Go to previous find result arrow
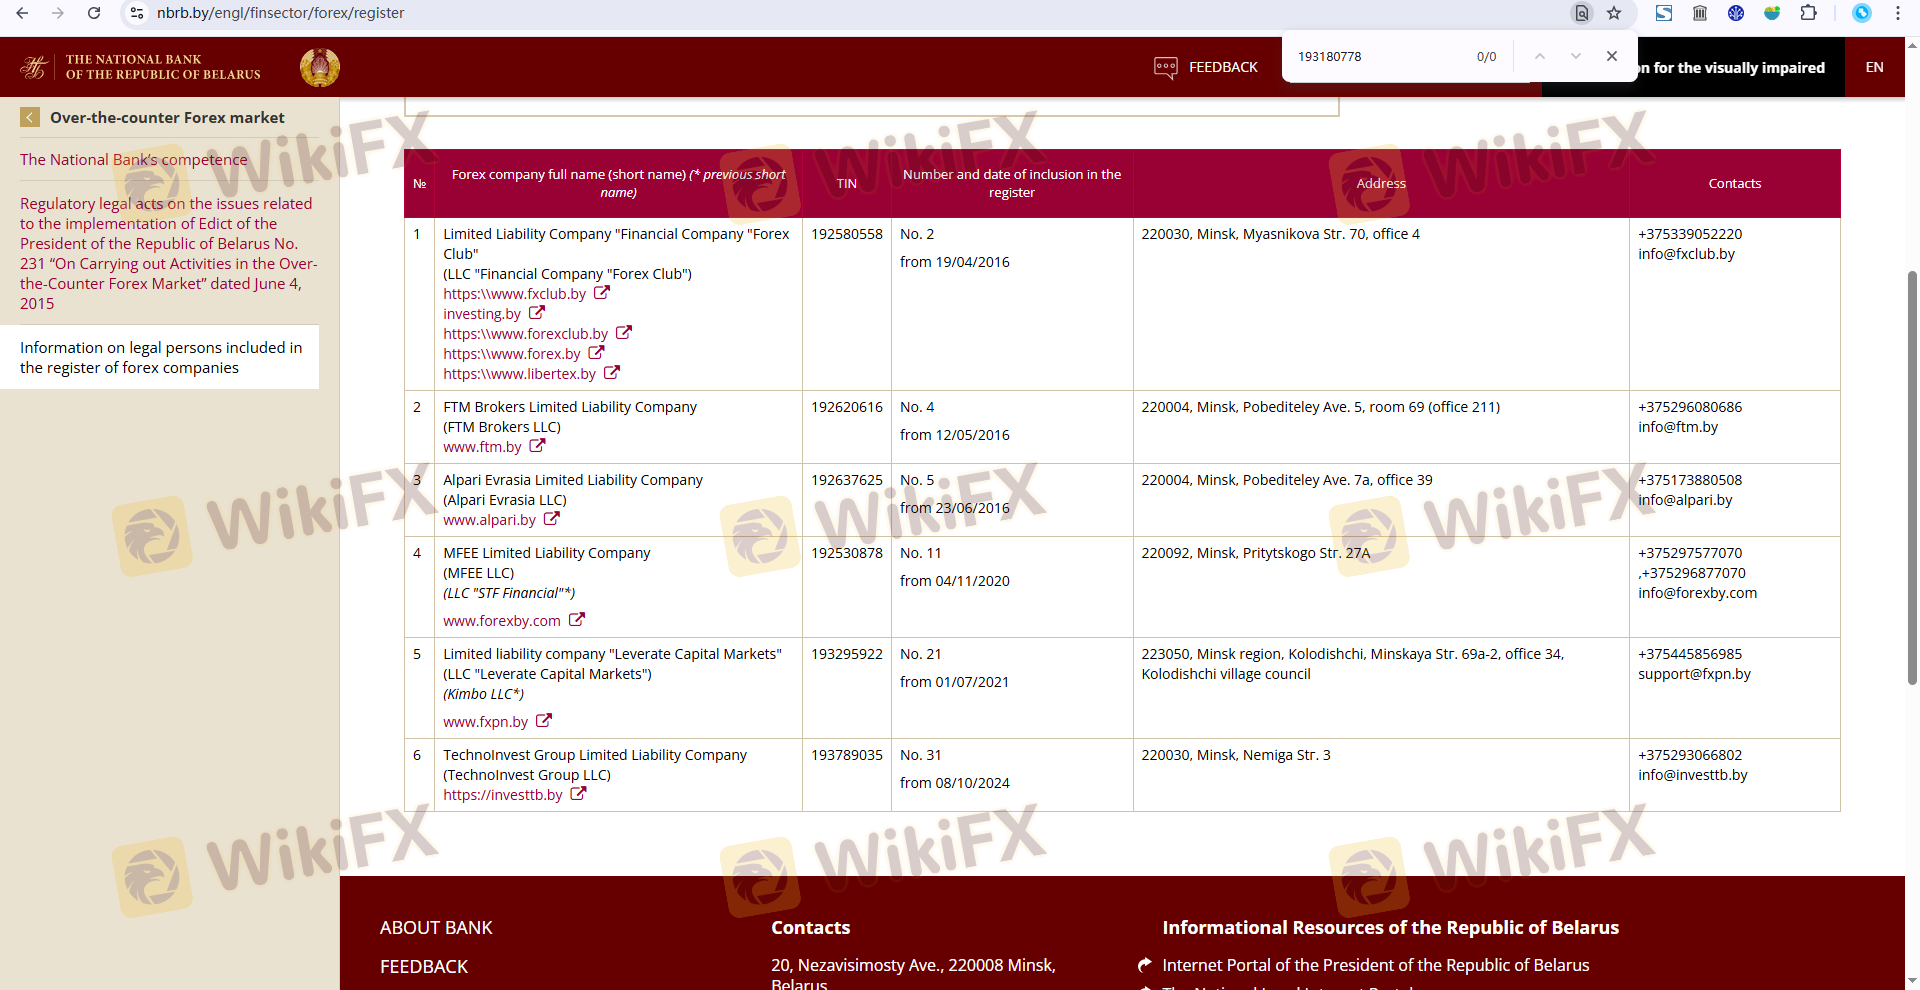This screenshot has width=1920, height=990. (x=1540, y=56)
